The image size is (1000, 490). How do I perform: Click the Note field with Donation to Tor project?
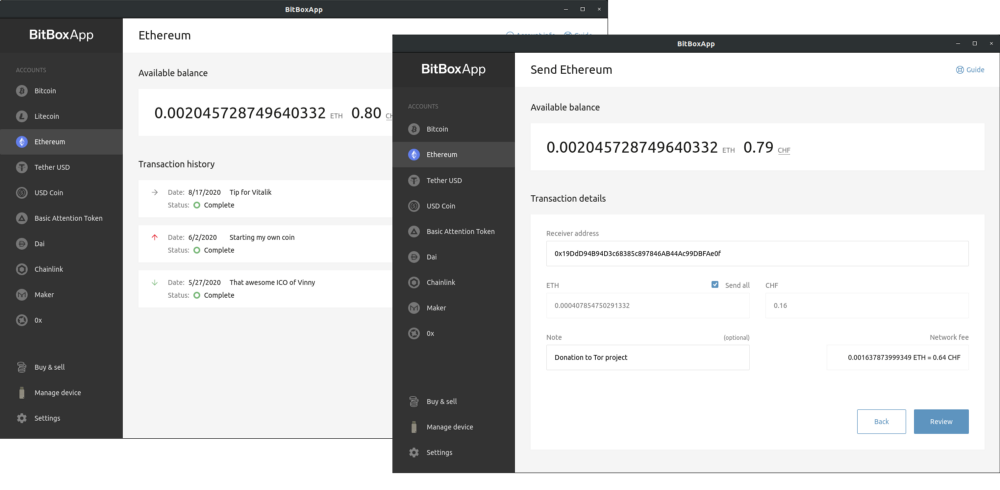(x=647, y=357)
